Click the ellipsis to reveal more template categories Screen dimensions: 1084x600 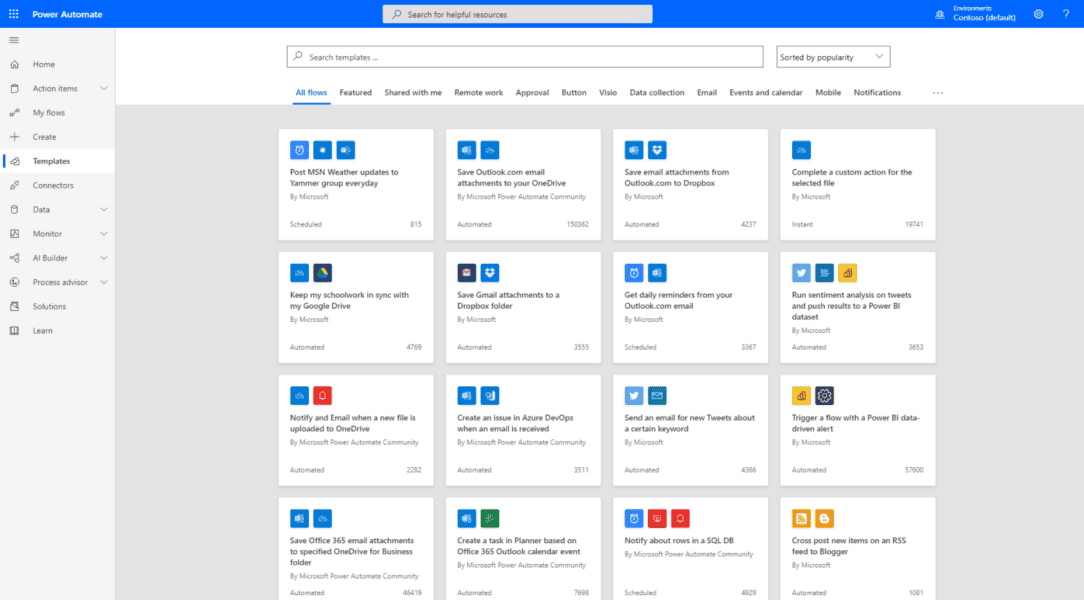[938, 92]
